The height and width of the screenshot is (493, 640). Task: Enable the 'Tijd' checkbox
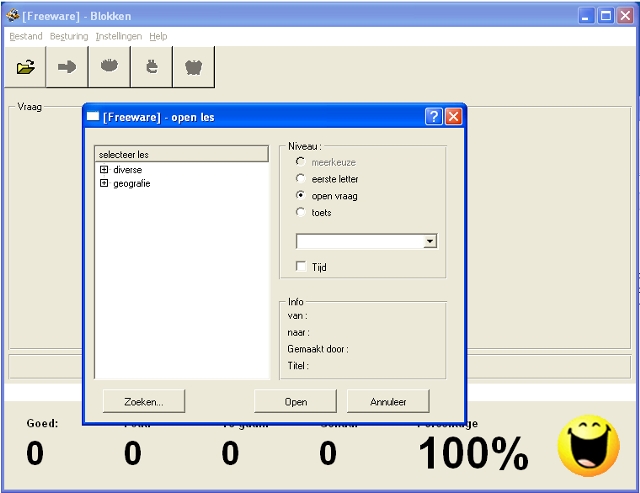tap(302, 267)
